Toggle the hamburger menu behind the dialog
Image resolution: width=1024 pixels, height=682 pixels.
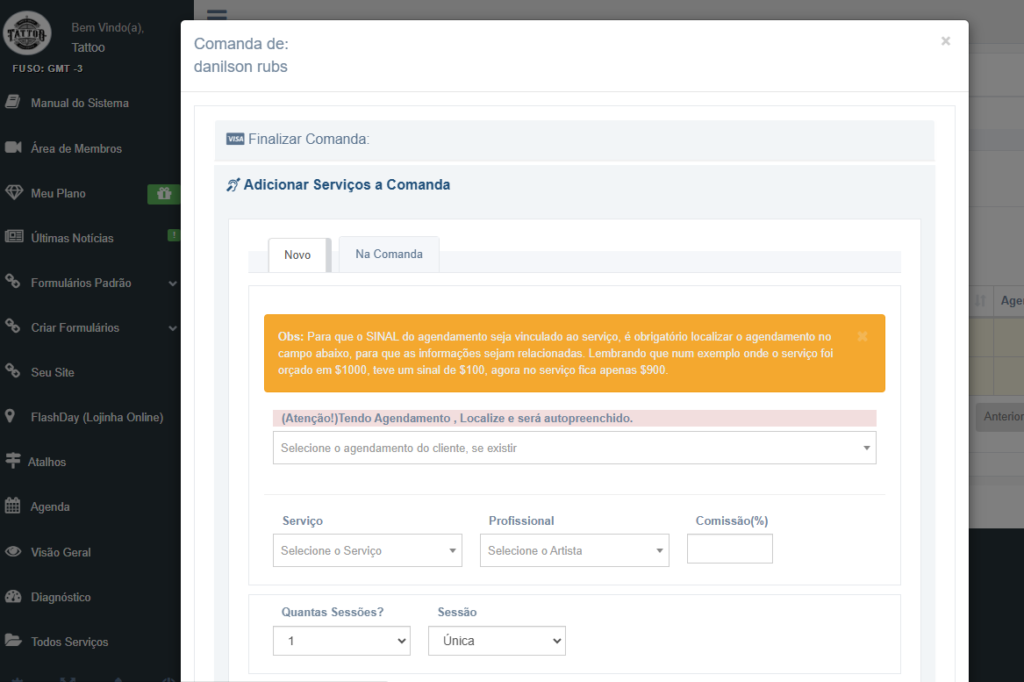217,14
